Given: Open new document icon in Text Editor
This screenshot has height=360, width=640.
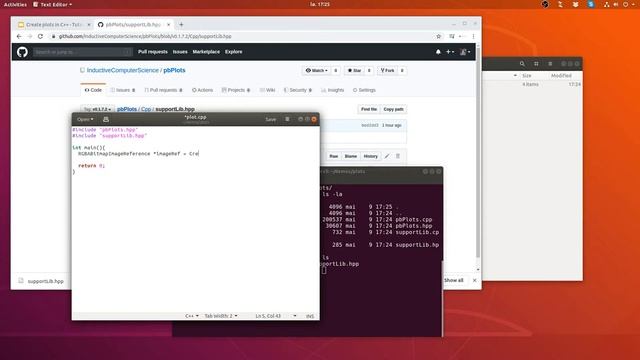Looking at the screenshot, I should 106,119.
